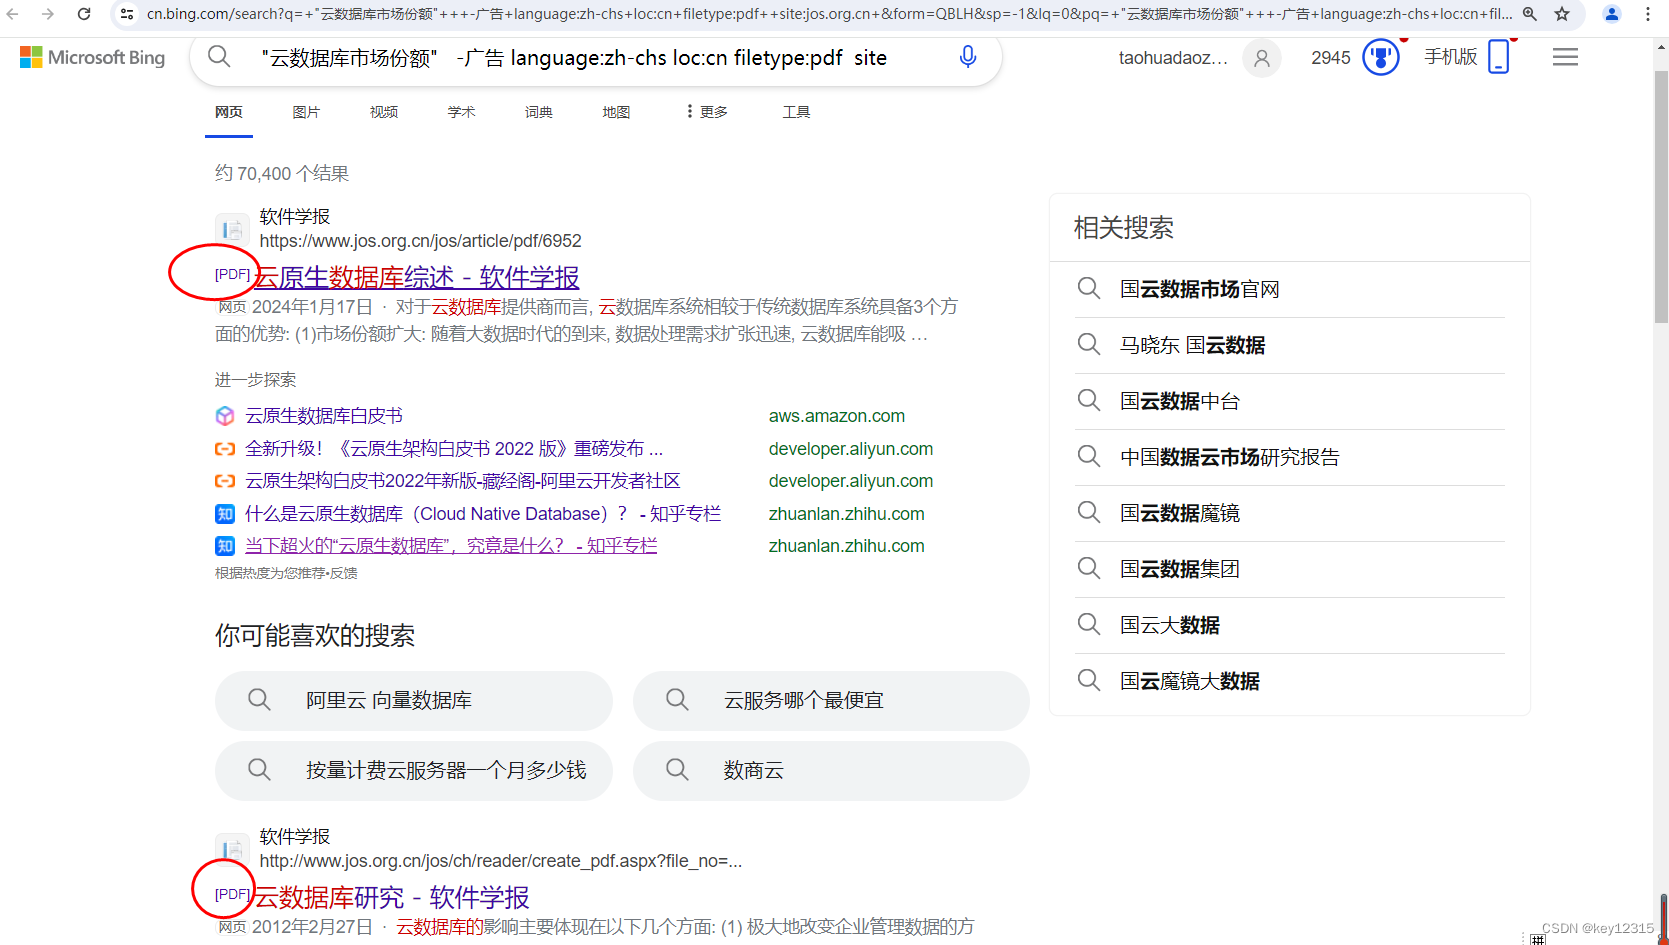Click Aliyun icon beside 全新升级 link
Screen dimensions: 1669x945
pos(225,449)
